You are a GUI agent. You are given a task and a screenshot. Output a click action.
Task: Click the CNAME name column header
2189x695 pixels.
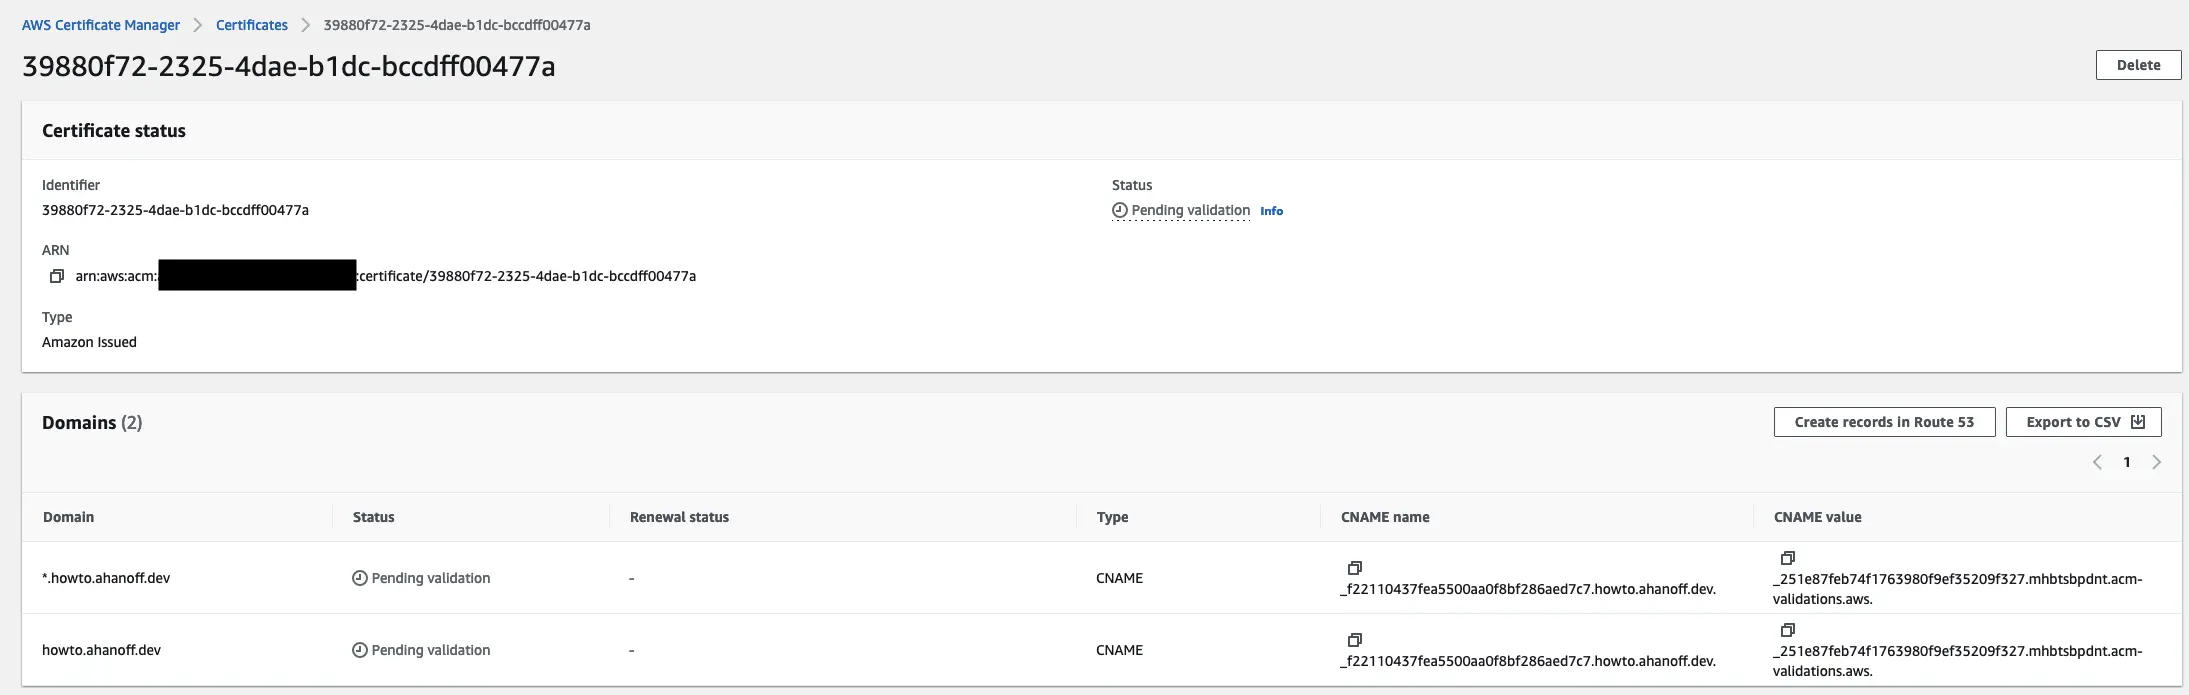(x=1385, y=517)
